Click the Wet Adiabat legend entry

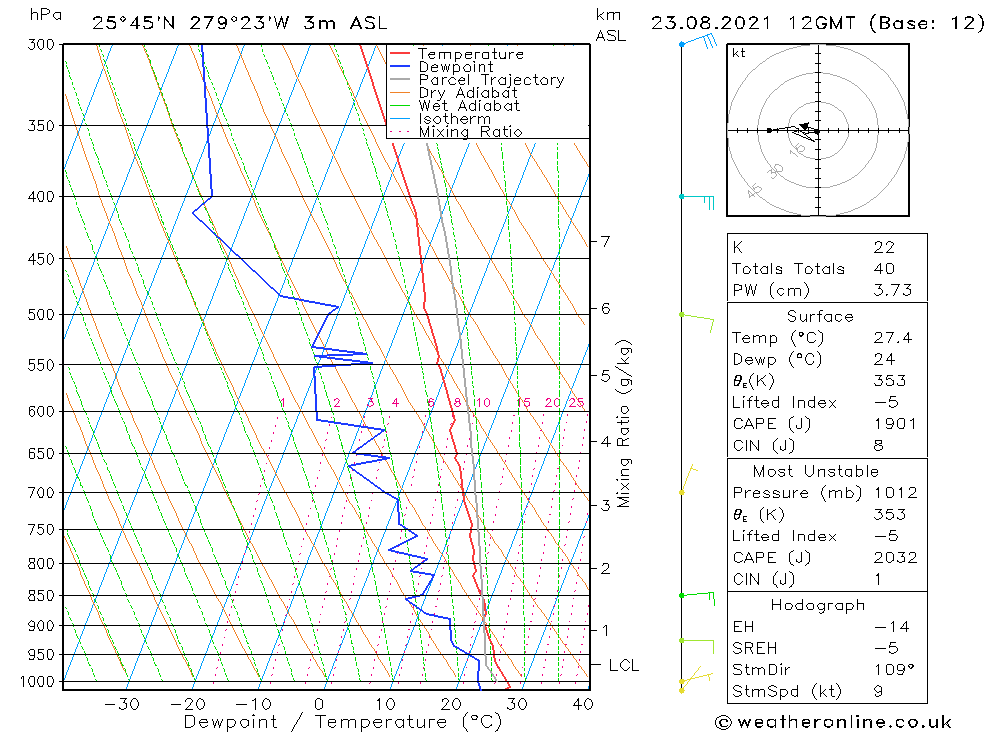pyautogui.click(x=469, y=106)
